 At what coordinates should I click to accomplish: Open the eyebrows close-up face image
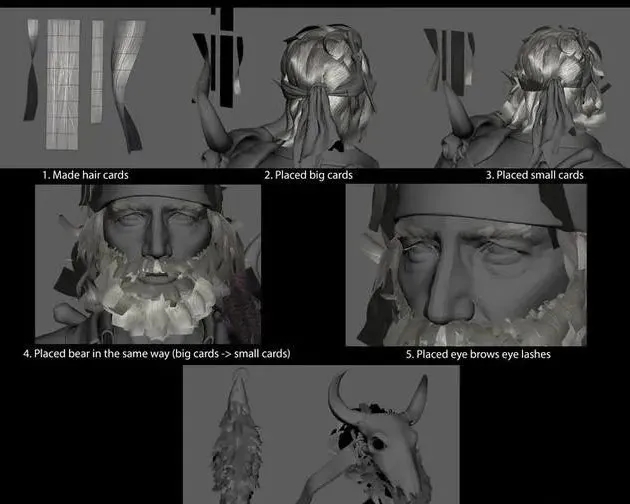pyautogui.click(x=466, y=265)
